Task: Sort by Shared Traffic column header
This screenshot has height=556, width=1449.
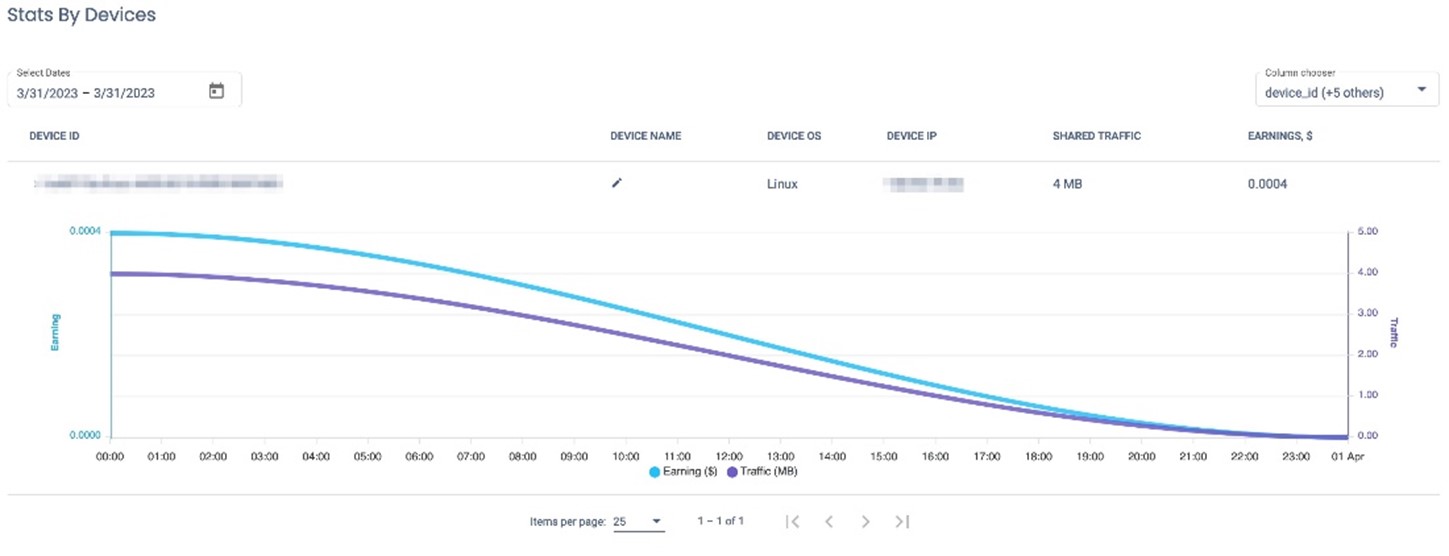Action: point(1096,136)
